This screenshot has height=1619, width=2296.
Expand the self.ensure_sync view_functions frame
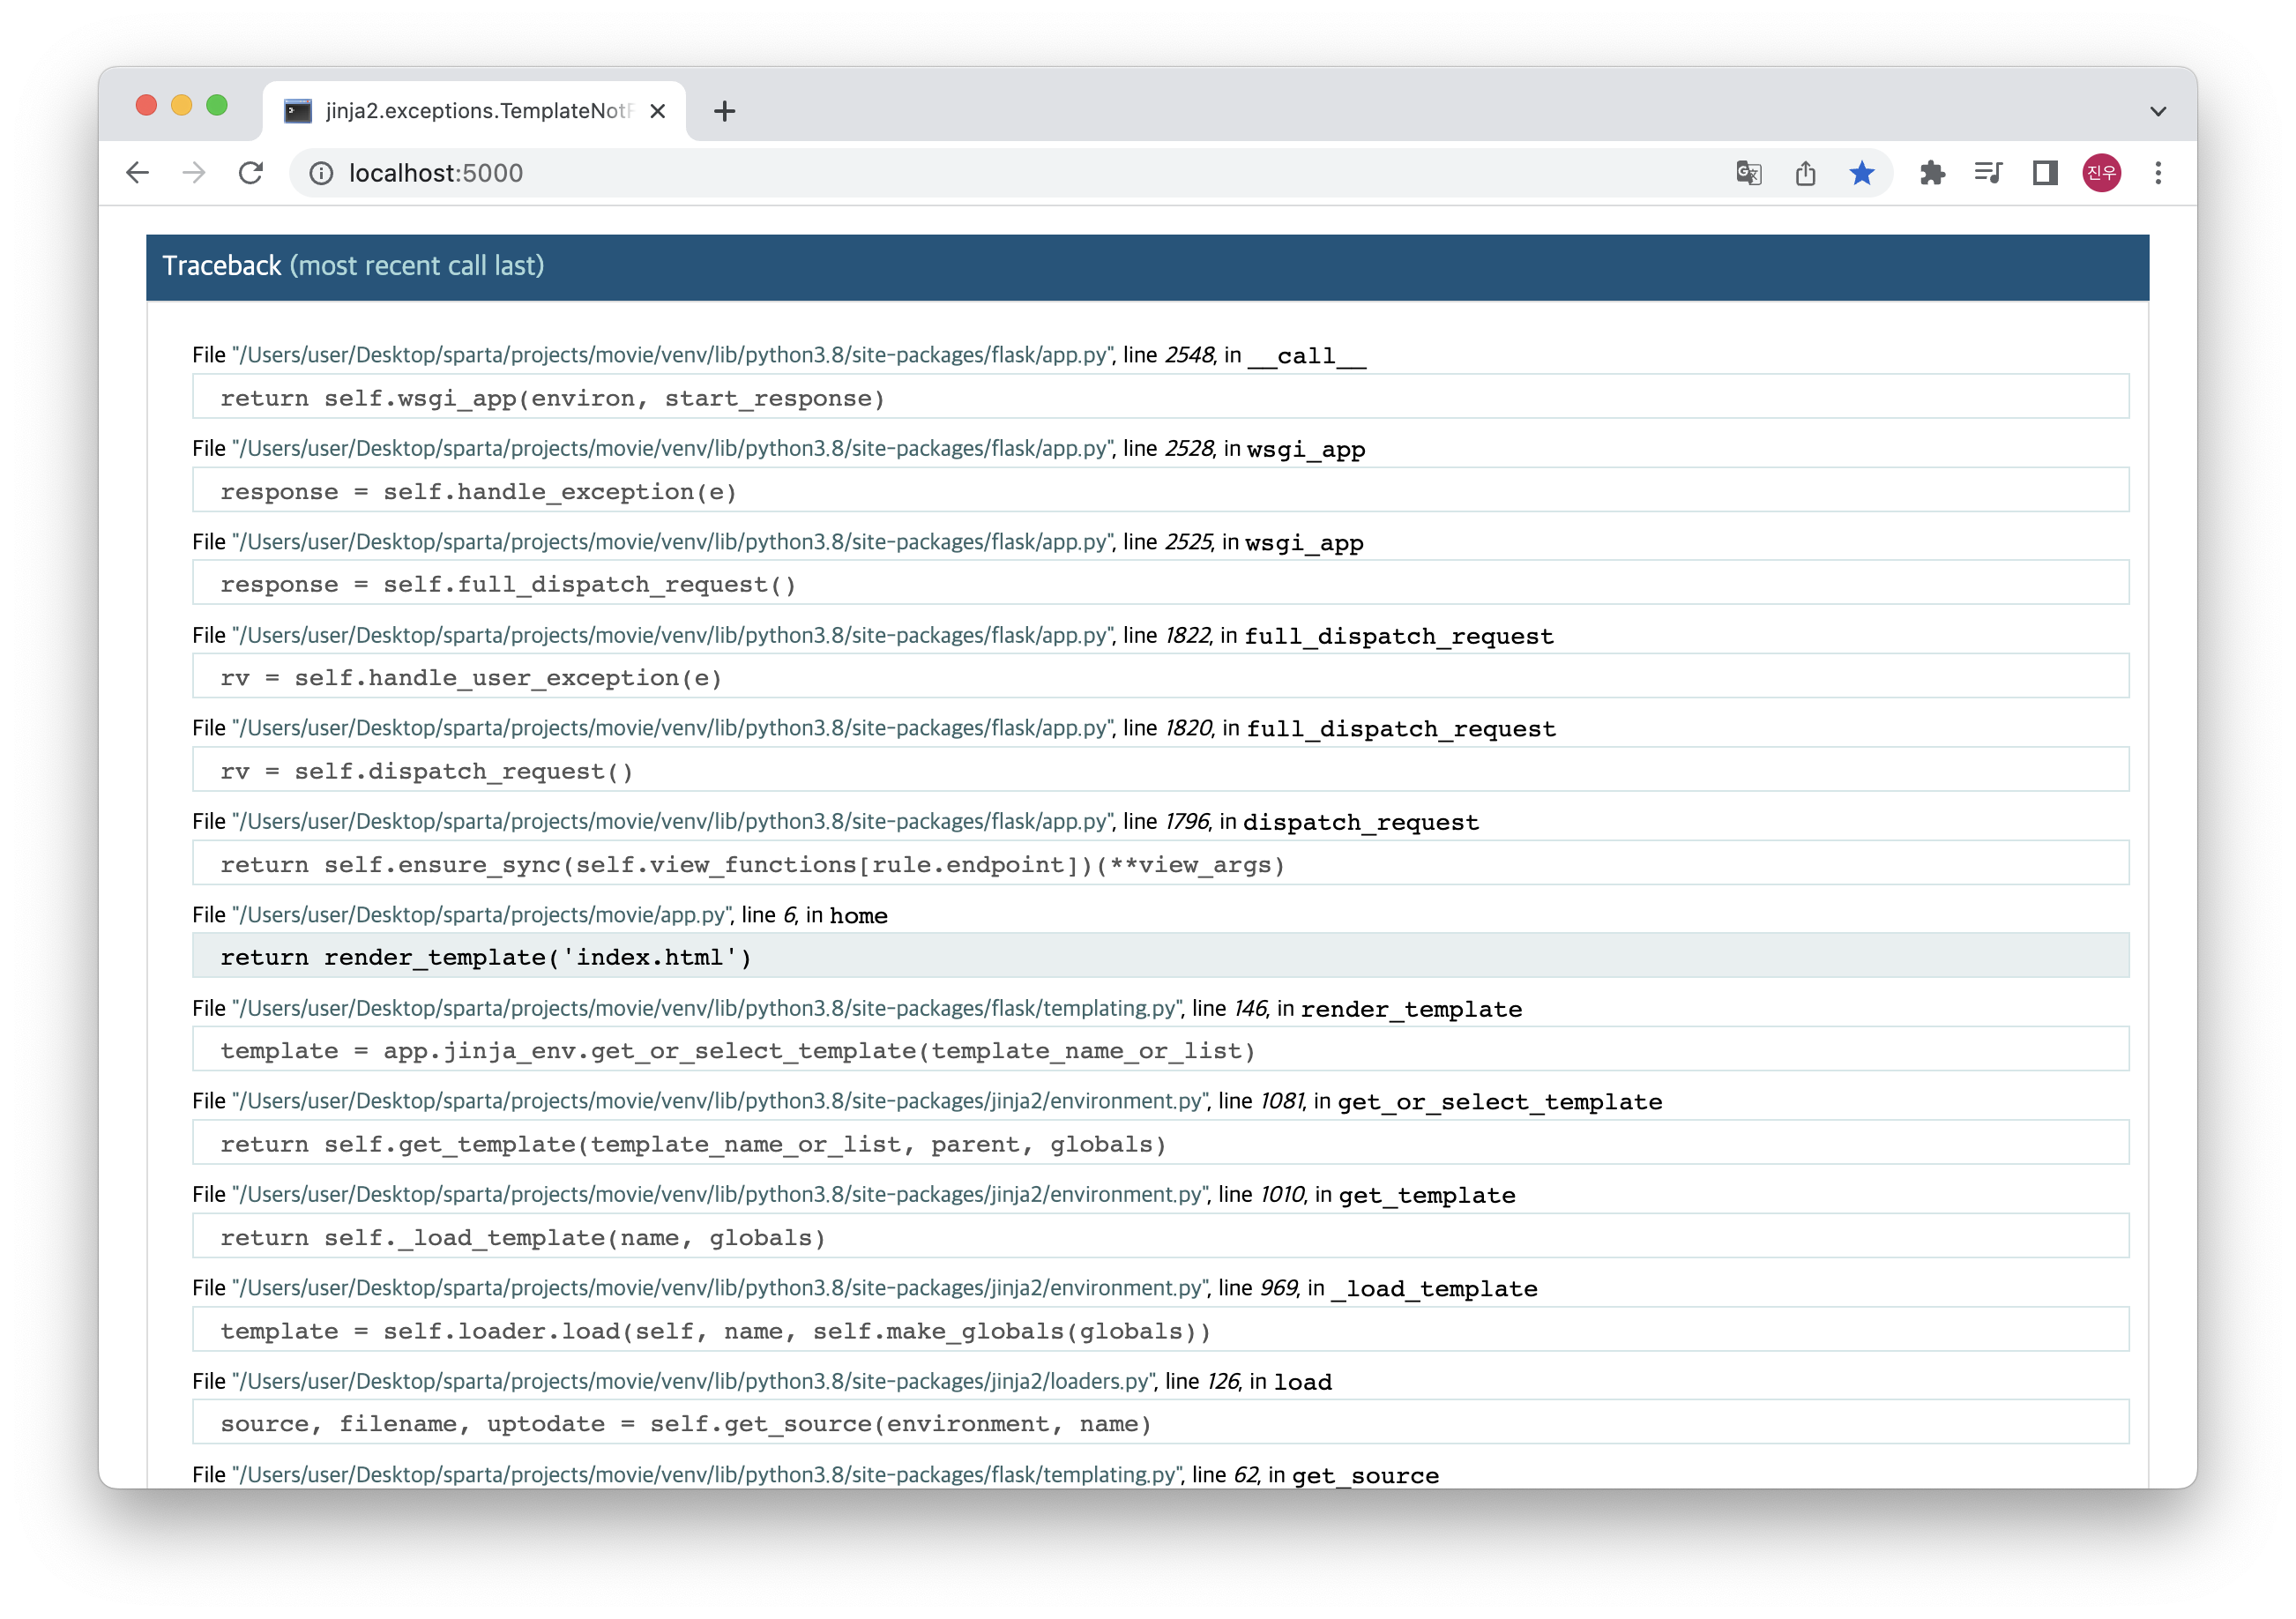[x=1160, y=863]
